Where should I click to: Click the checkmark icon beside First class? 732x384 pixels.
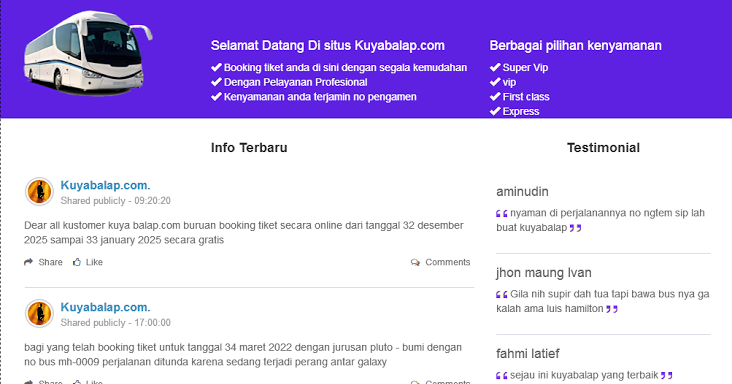pyautogui.click(x=495, y=97)
